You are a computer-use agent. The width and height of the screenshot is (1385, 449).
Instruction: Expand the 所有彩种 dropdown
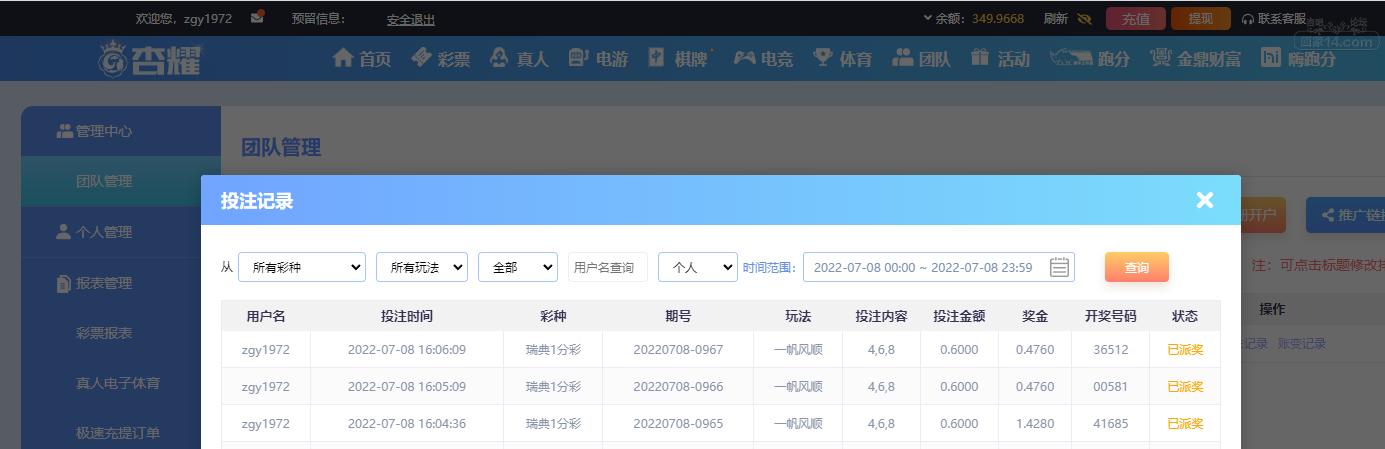coord(302,267)
